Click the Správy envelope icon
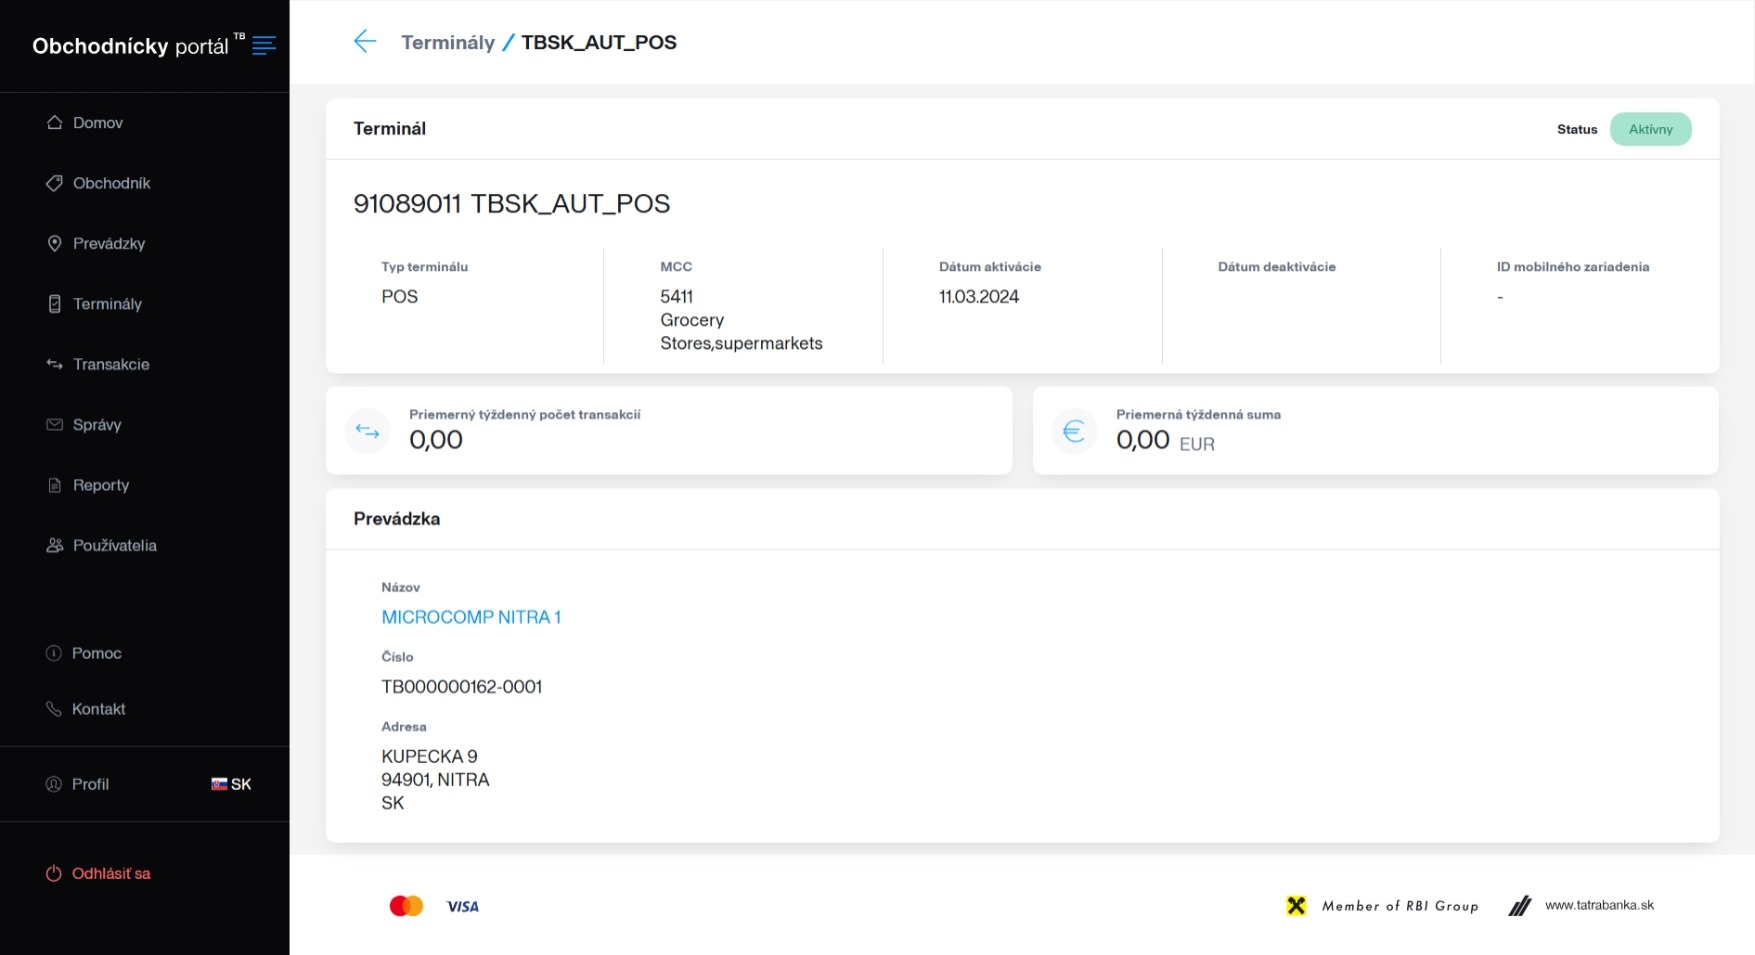The width and height of the screenshot is (1755, 955). pos(55,425)
